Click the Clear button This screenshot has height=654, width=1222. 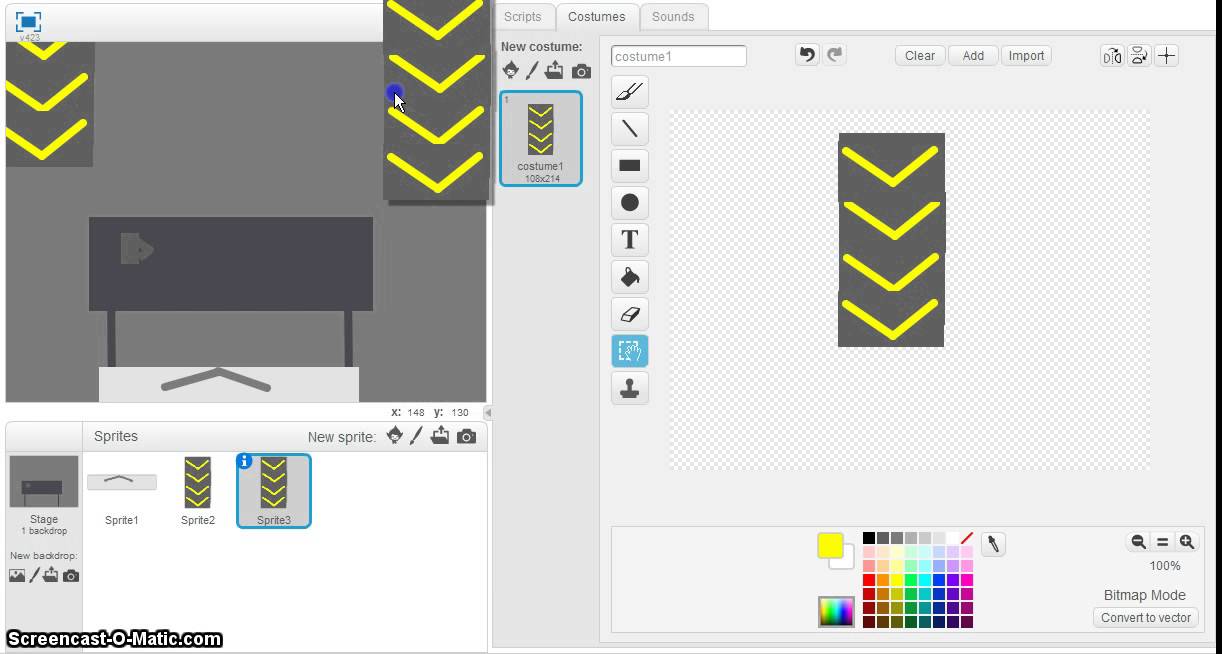point(920,56)
